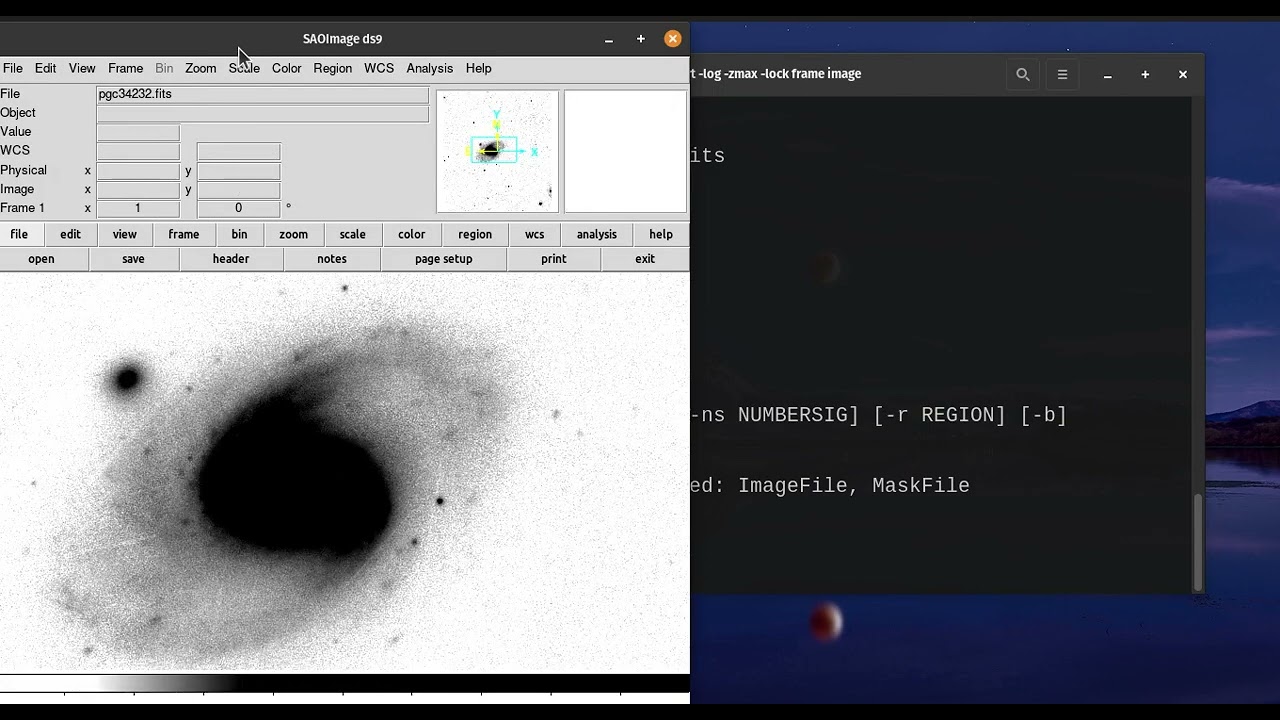The width and height of the screenshot is (1280, 720).
Task: Select the analysis buttonbar tab
Action: 596,234
